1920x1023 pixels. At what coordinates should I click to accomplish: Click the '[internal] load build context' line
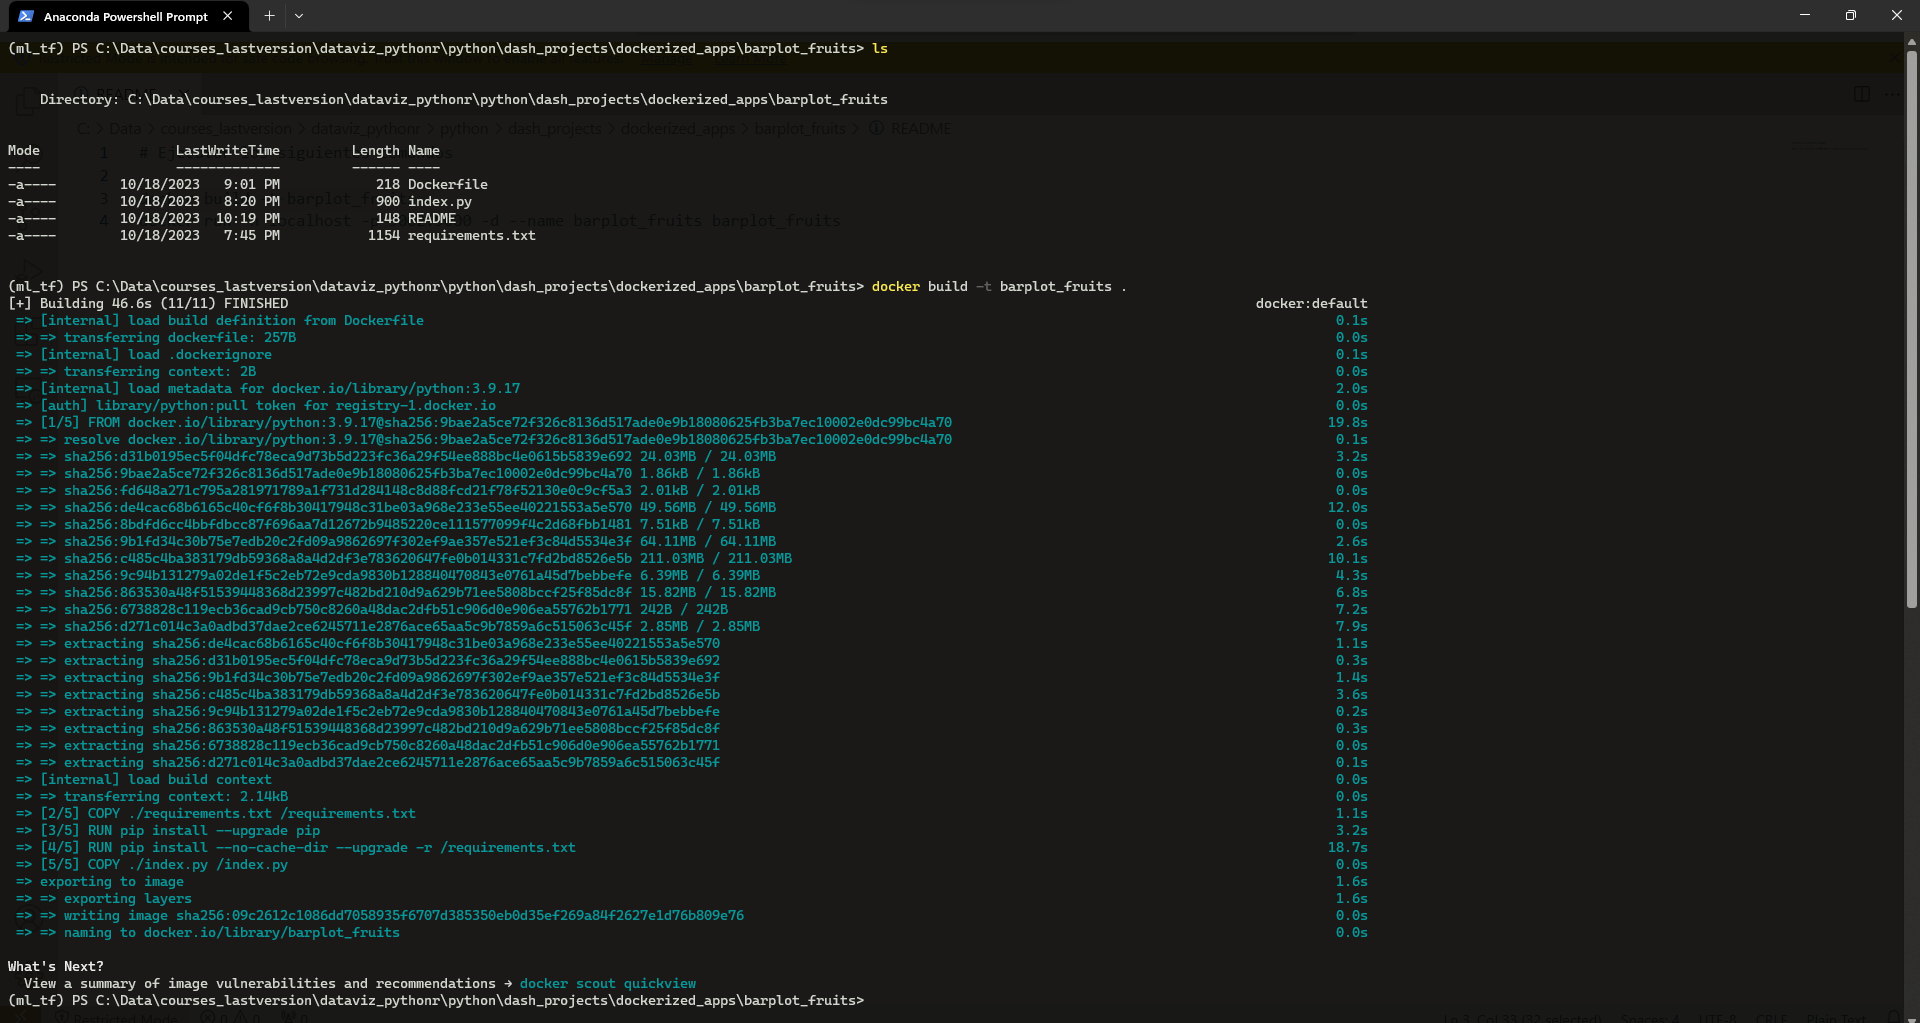point(144,779)
